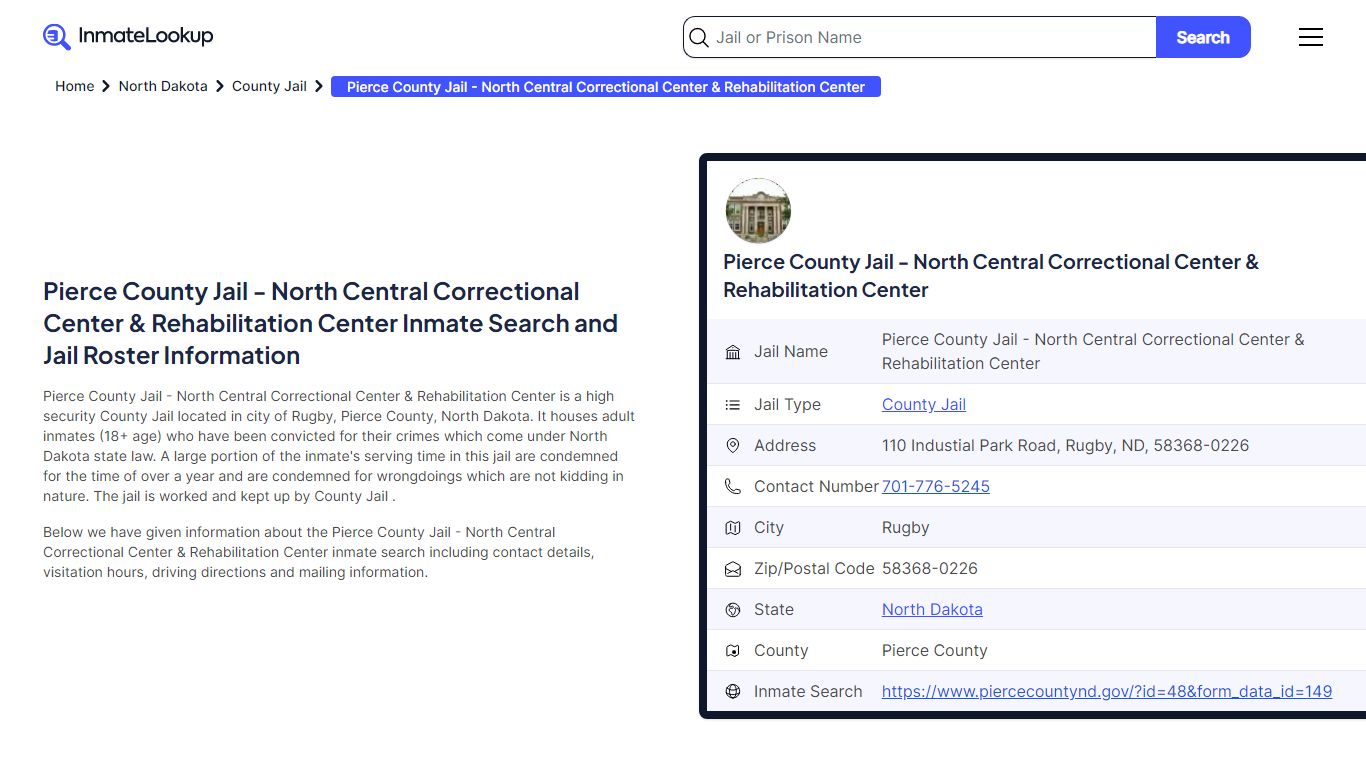Click the State globe icon

coord(733,610)
